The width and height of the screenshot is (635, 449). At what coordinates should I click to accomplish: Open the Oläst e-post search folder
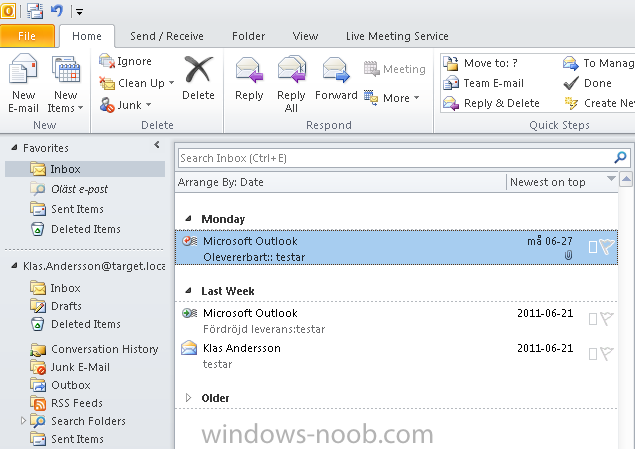[x=79, y=189]
